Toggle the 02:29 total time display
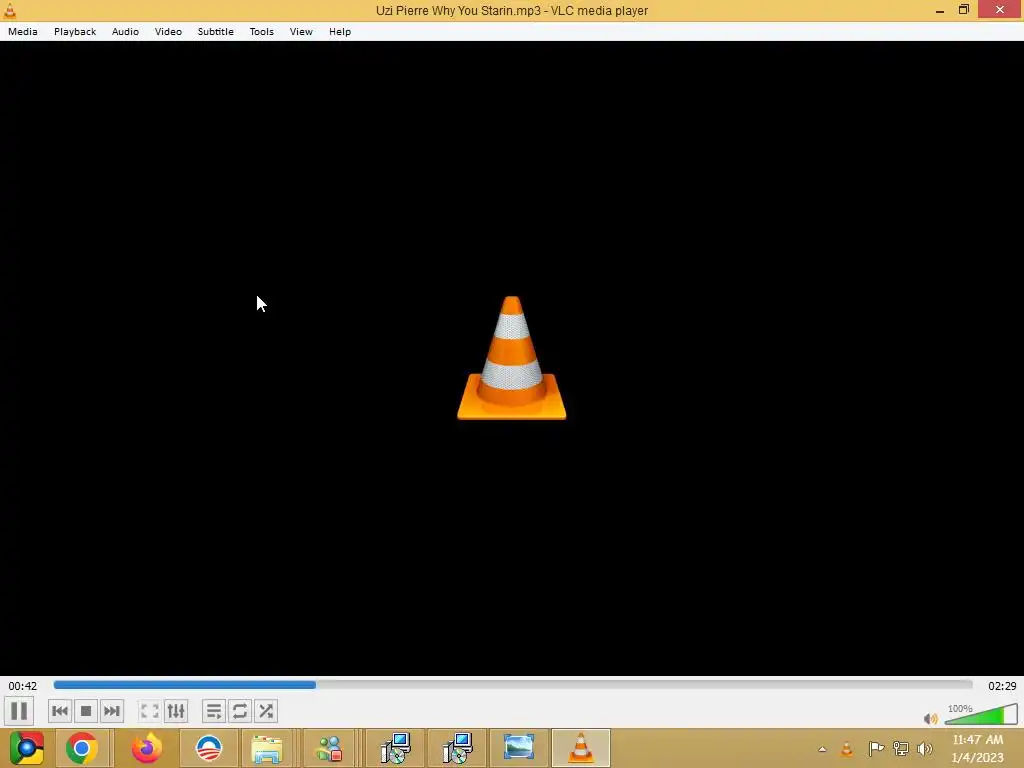 (x=1002, y=686)
